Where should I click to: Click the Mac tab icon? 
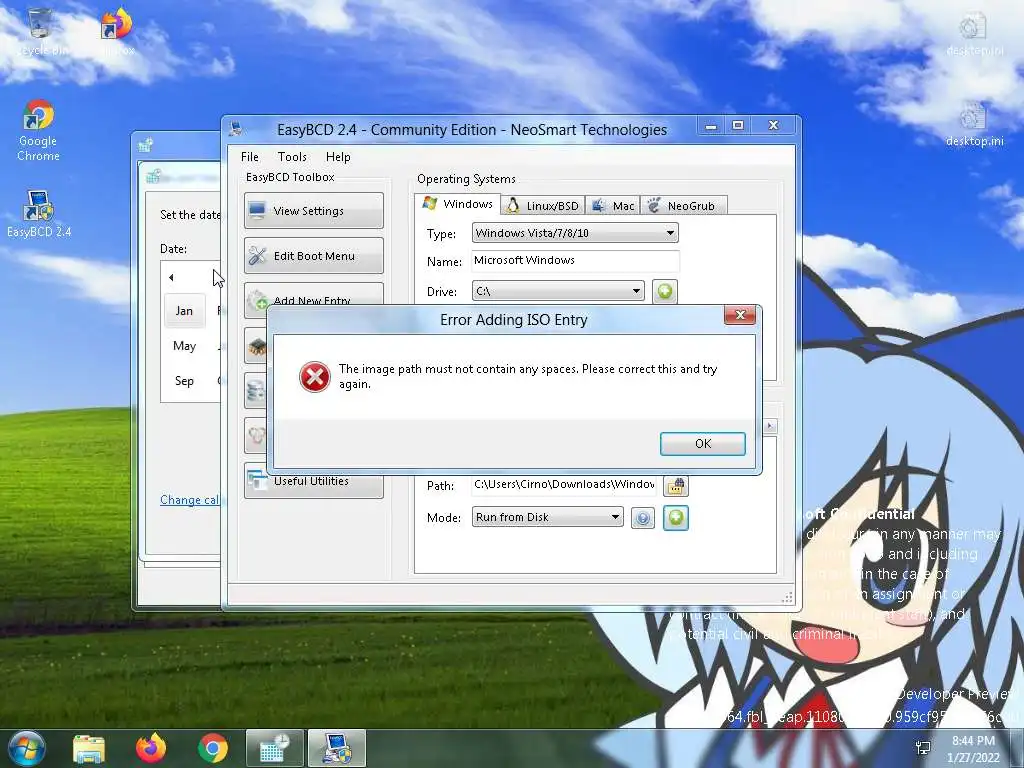tap(598, 206)
